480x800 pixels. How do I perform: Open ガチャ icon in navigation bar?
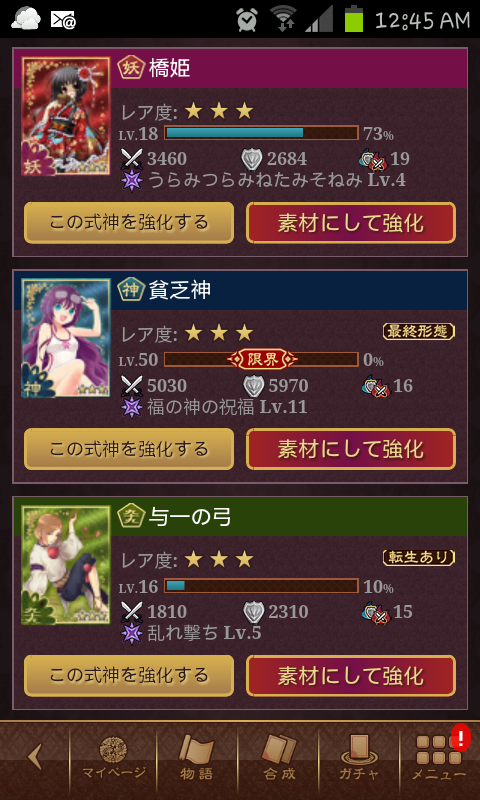click(359, 758)
